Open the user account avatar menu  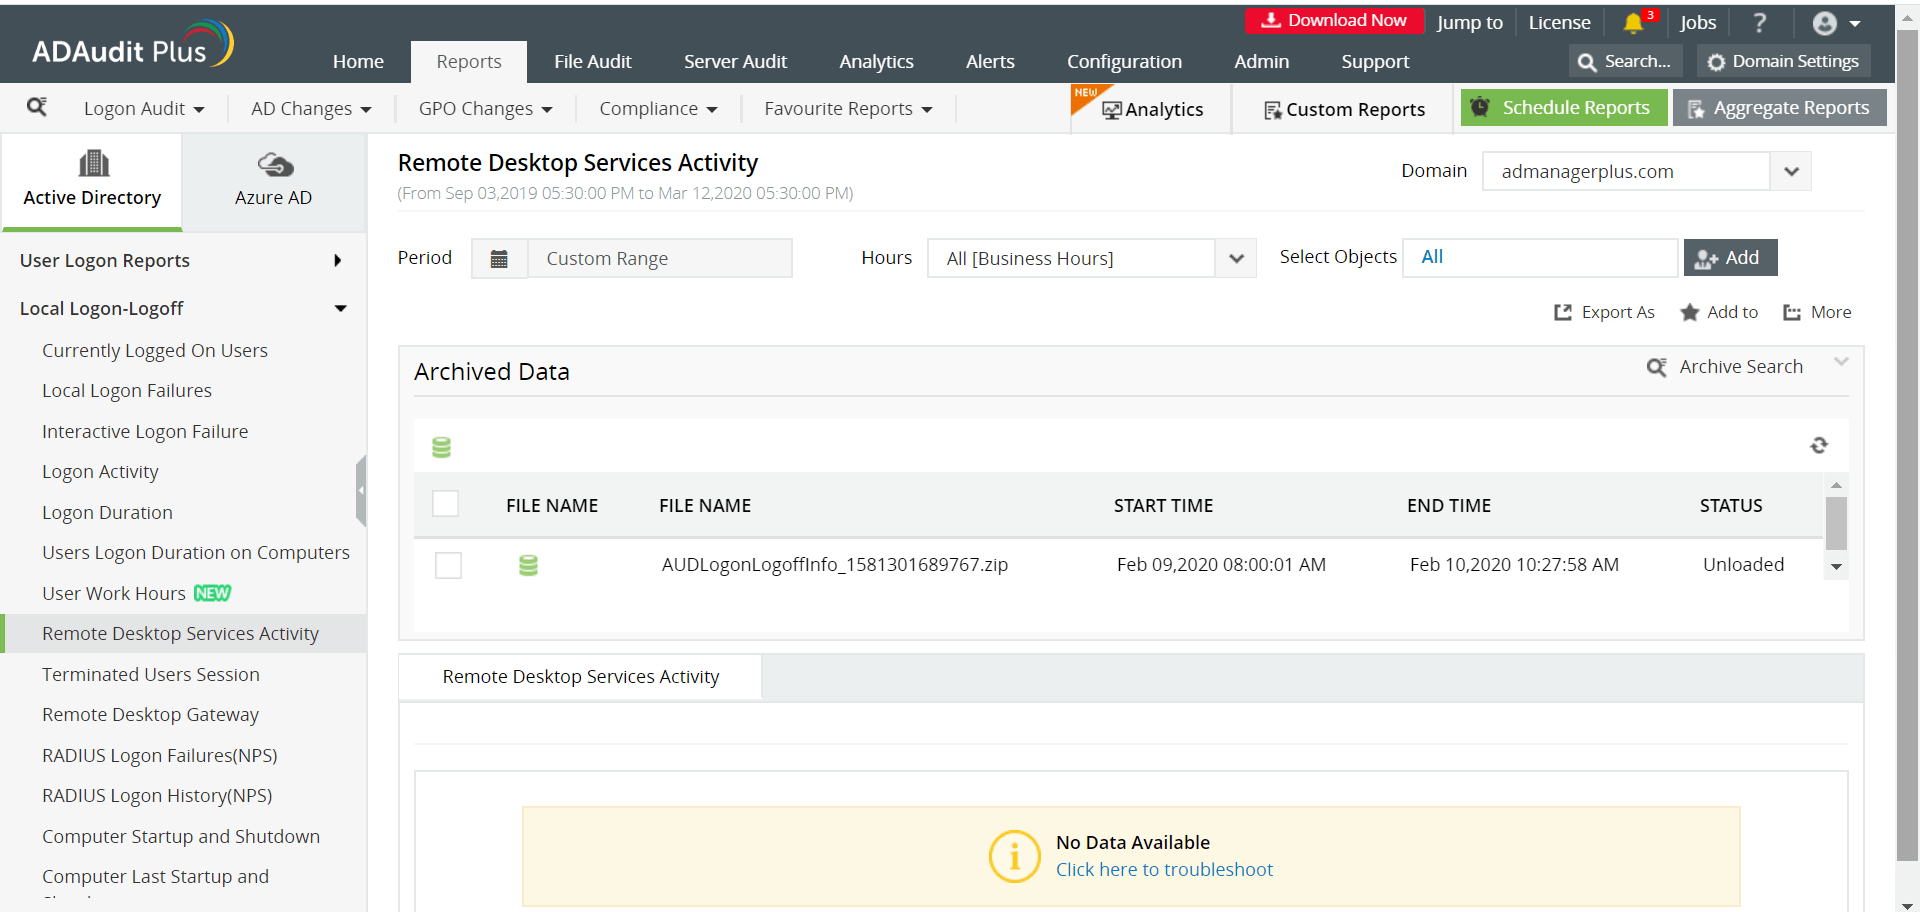coord(1836,23)
